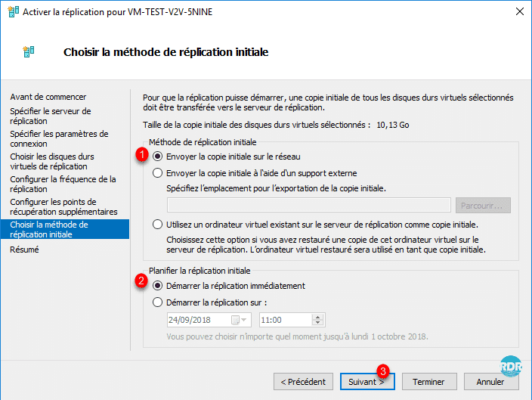Click the 'Planifier la réplication initiale' group label
Image resolution: width=532 pixels, height=400 pixels.
click(200, 271)
